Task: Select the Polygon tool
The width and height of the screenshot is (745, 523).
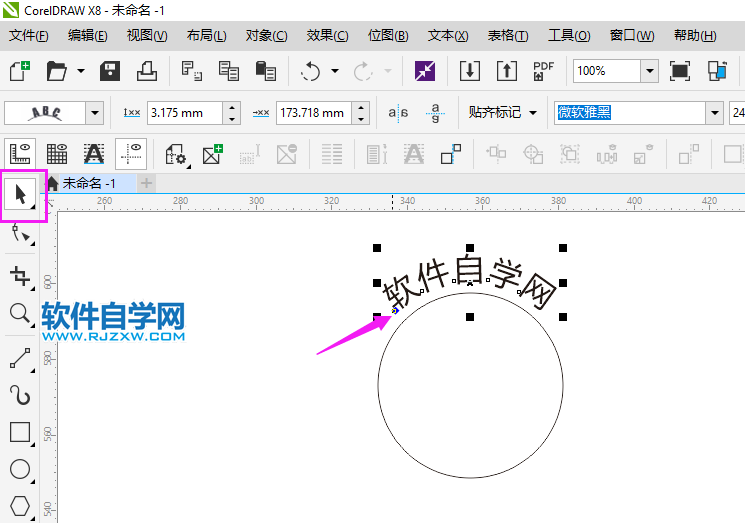Action: pyautogui.click(x=21, y=506)
